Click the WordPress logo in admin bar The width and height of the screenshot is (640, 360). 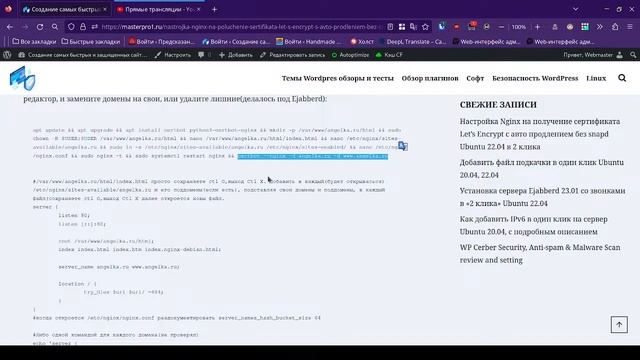[7, 55]
